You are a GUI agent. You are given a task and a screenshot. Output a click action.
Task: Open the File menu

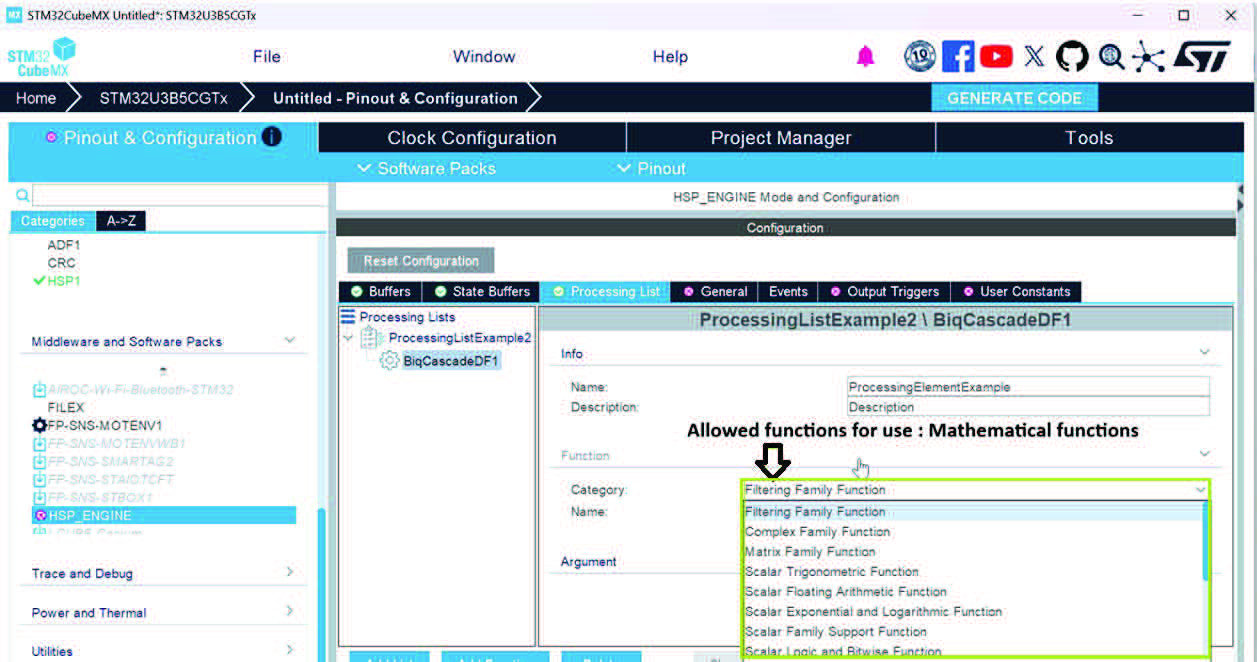[267, 57]
